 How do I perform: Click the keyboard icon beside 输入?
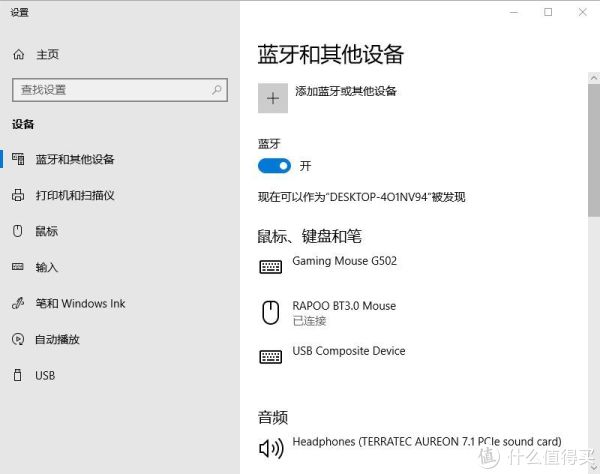18,266
